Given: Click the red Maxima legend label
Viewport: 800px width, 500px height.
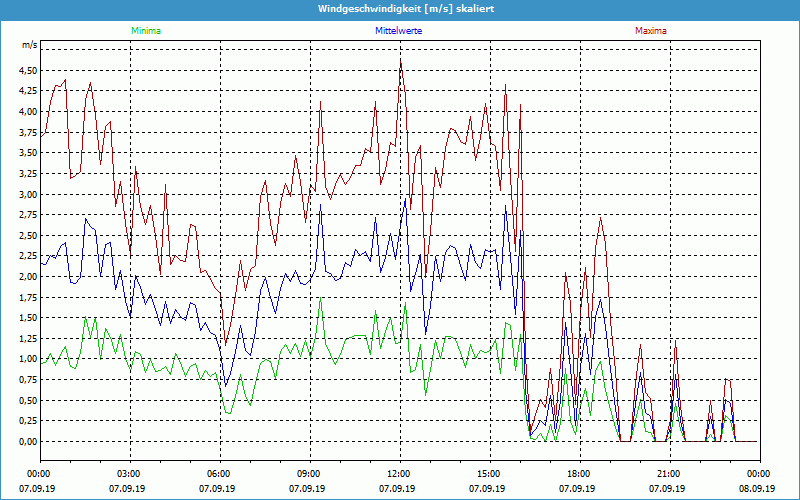Looking at the screenshot, I should (x=650, y=31).
